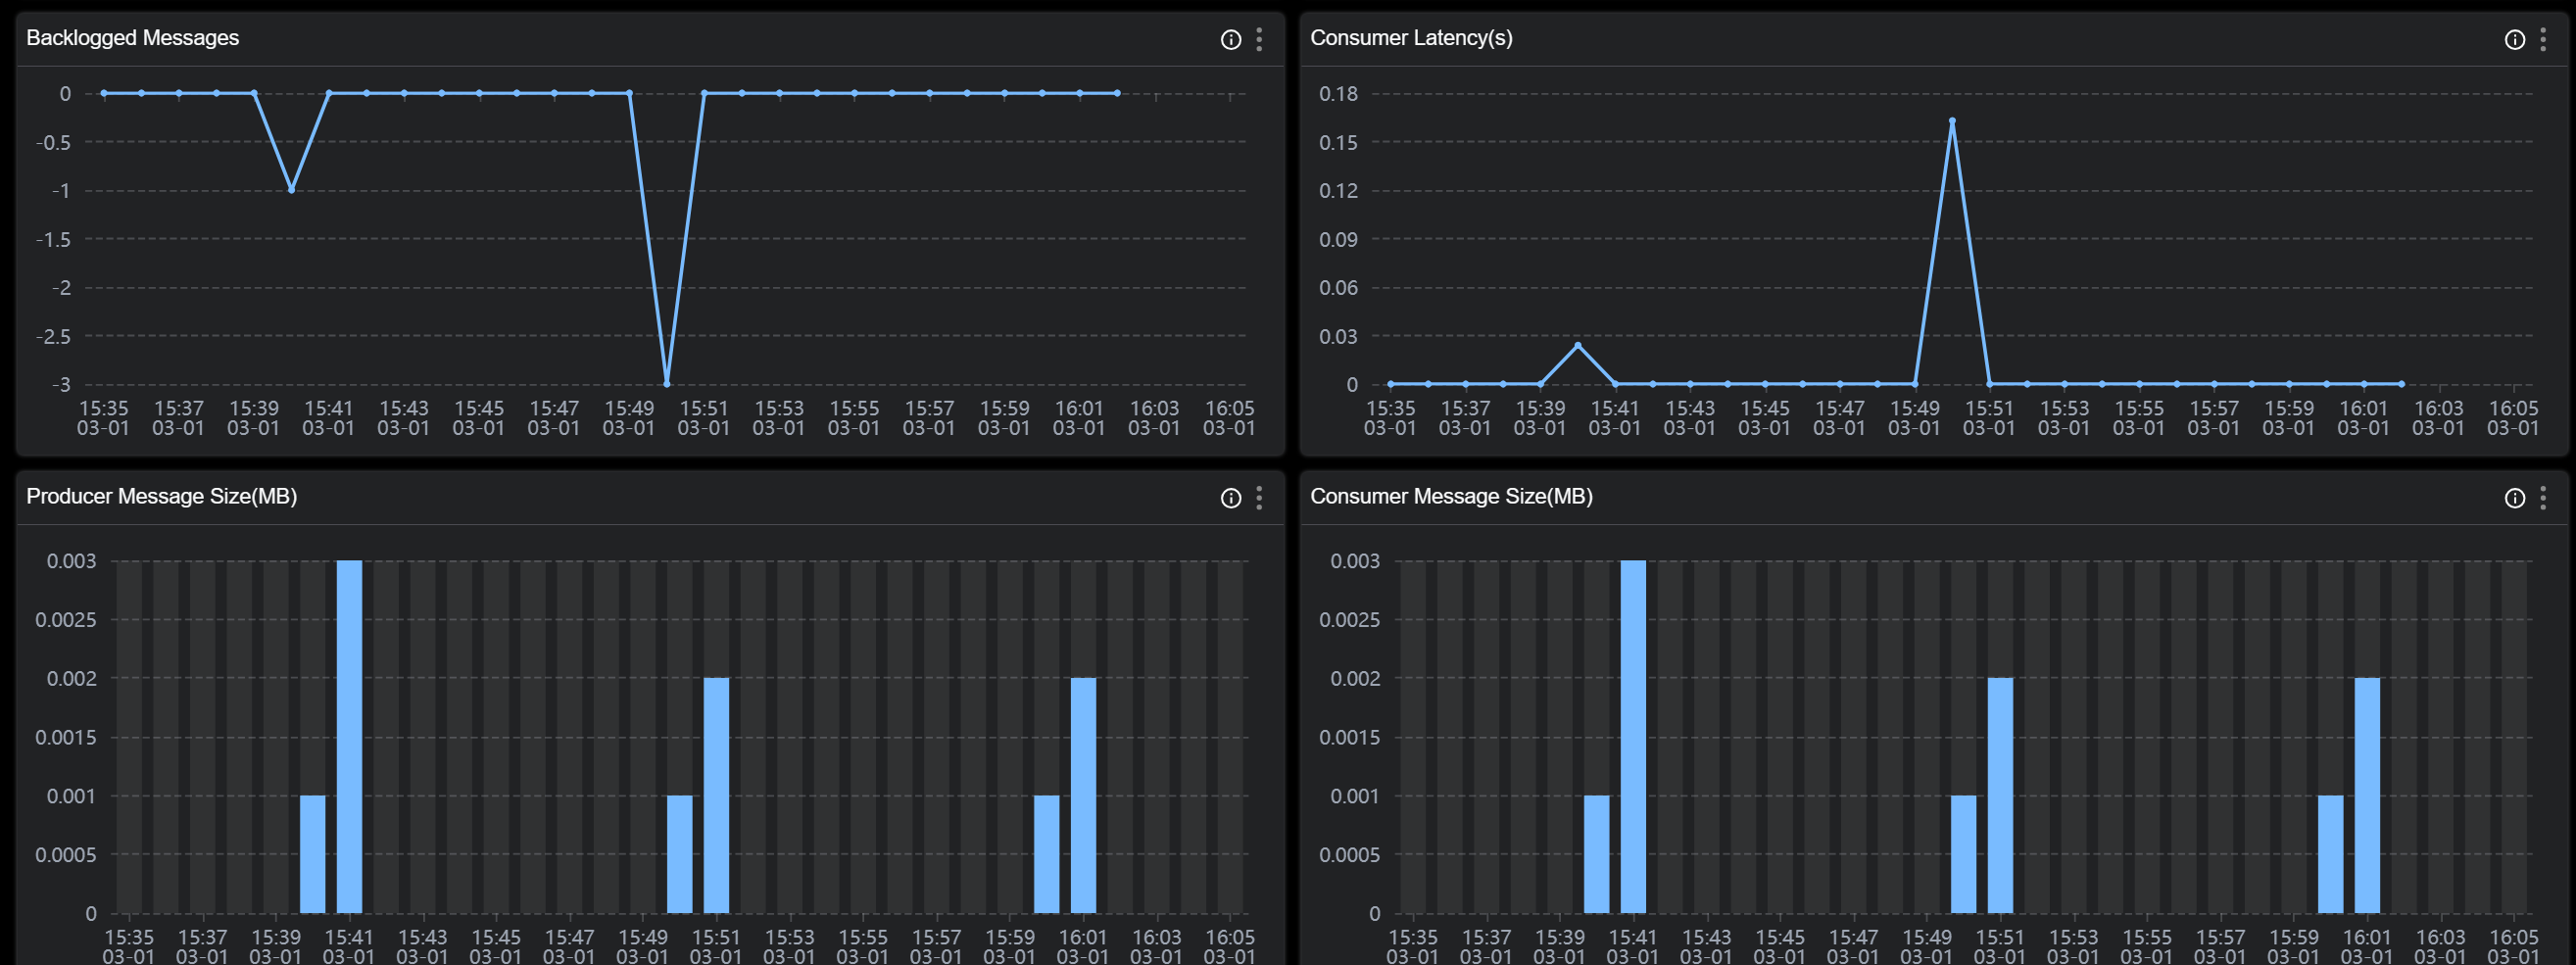Click tallest bar in Consumer Message Size chart
Viewport: 2576px width, 965px height.
tap(1633, 736)
